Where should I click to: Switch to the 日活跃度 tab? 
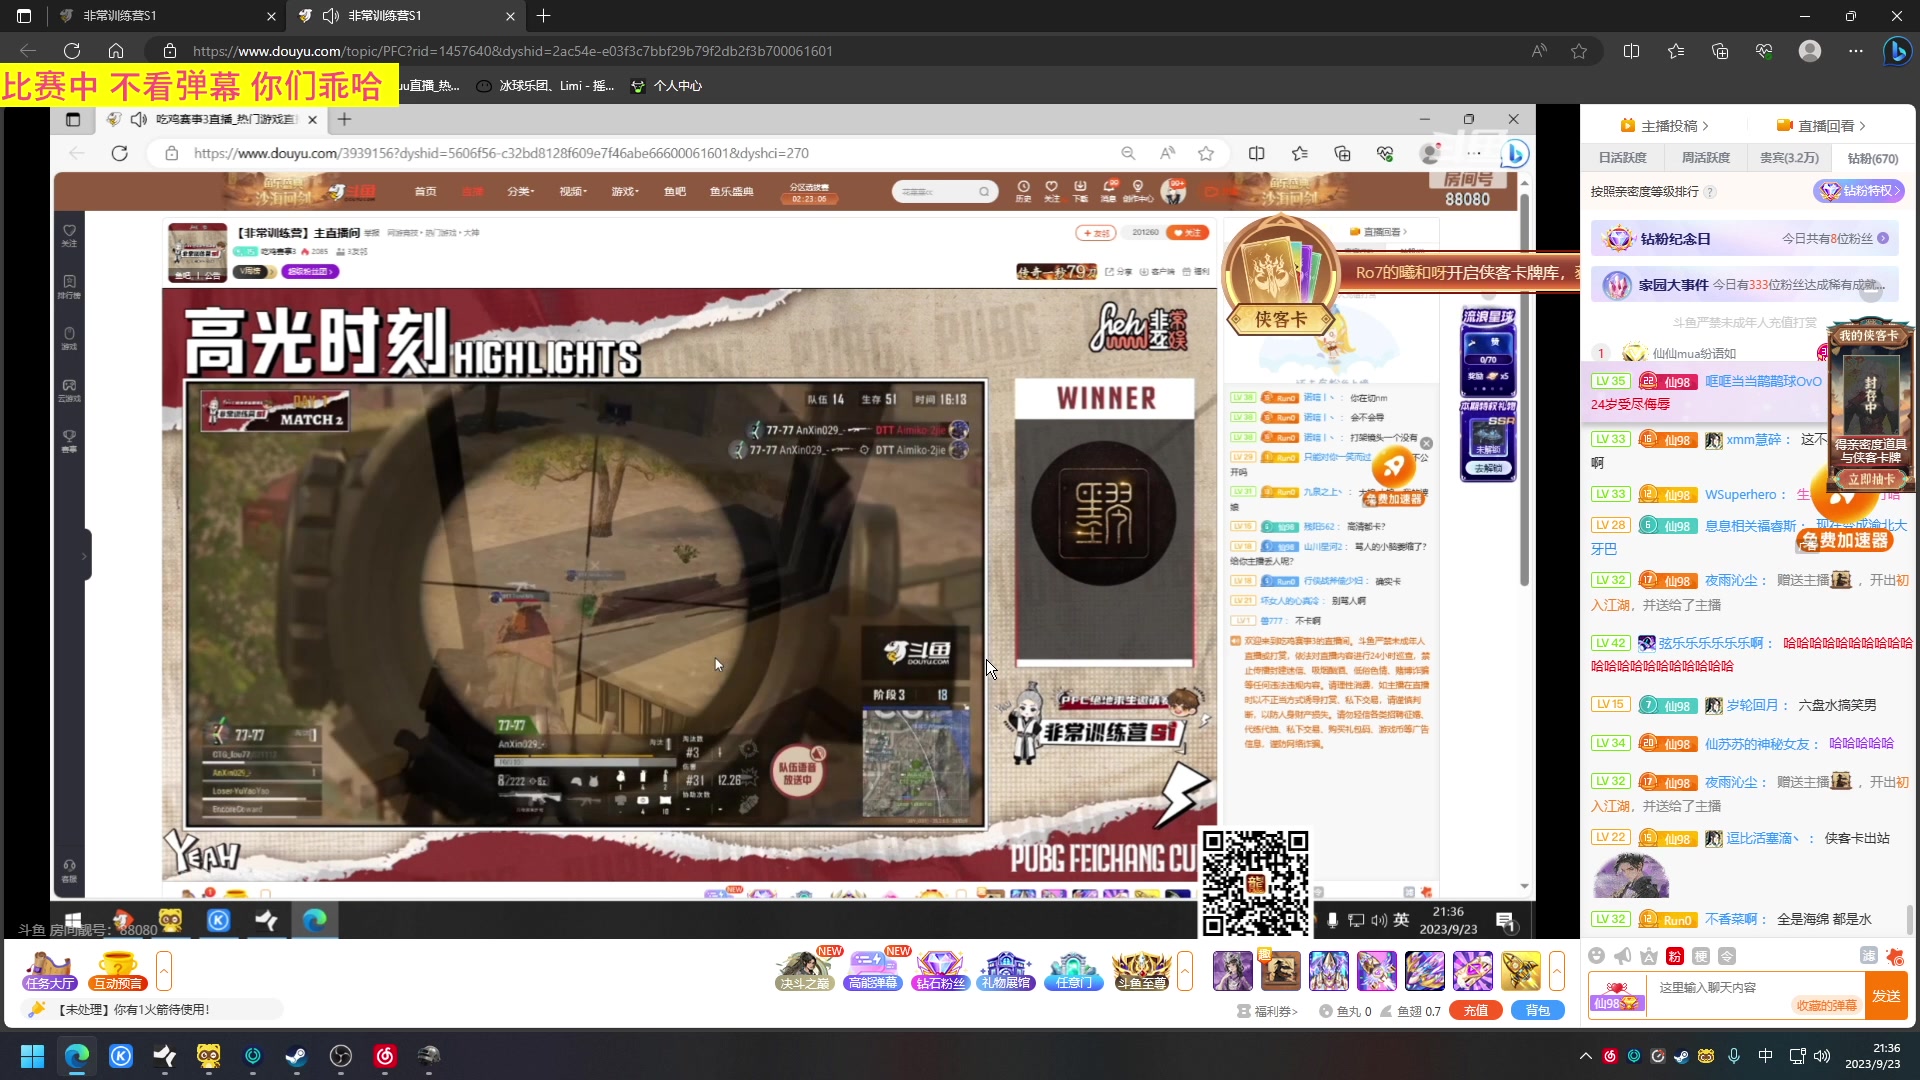1622,158
